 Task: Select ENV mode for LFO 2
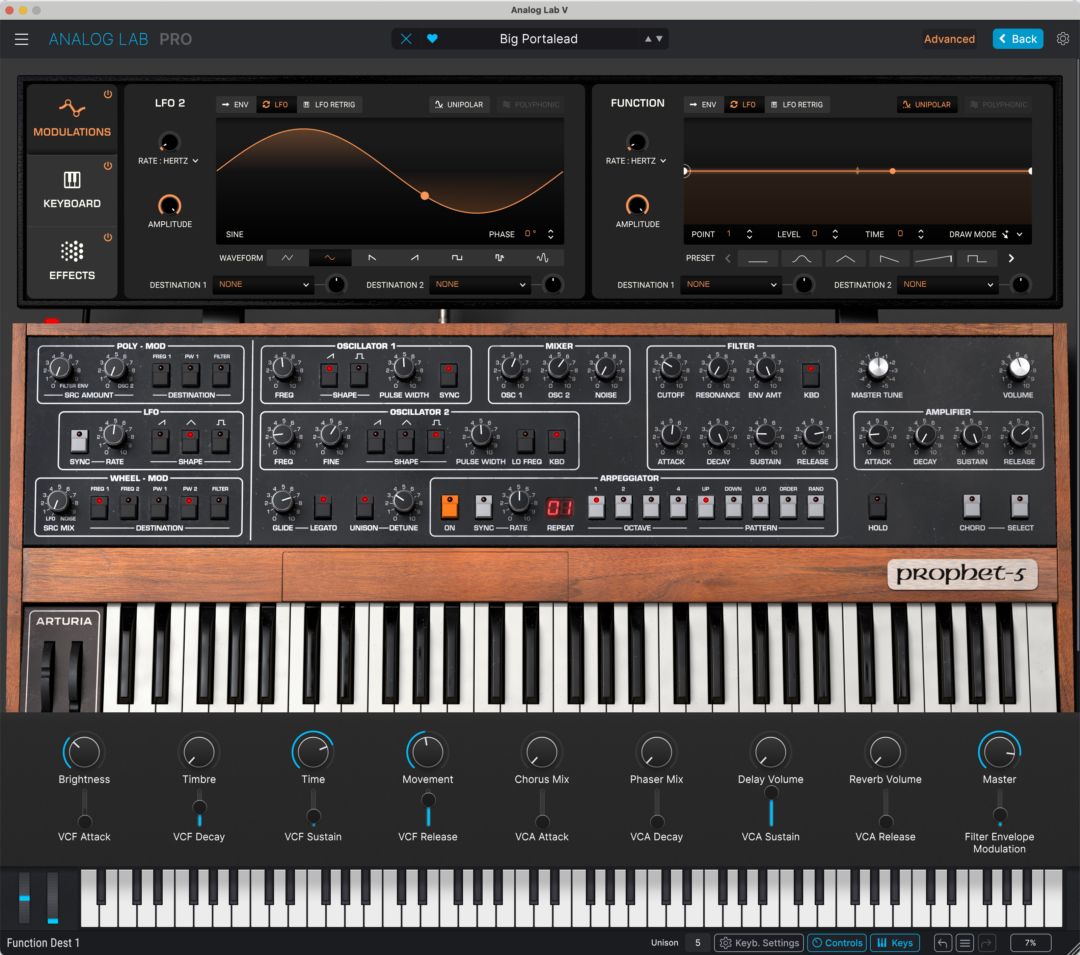(236, 105)
